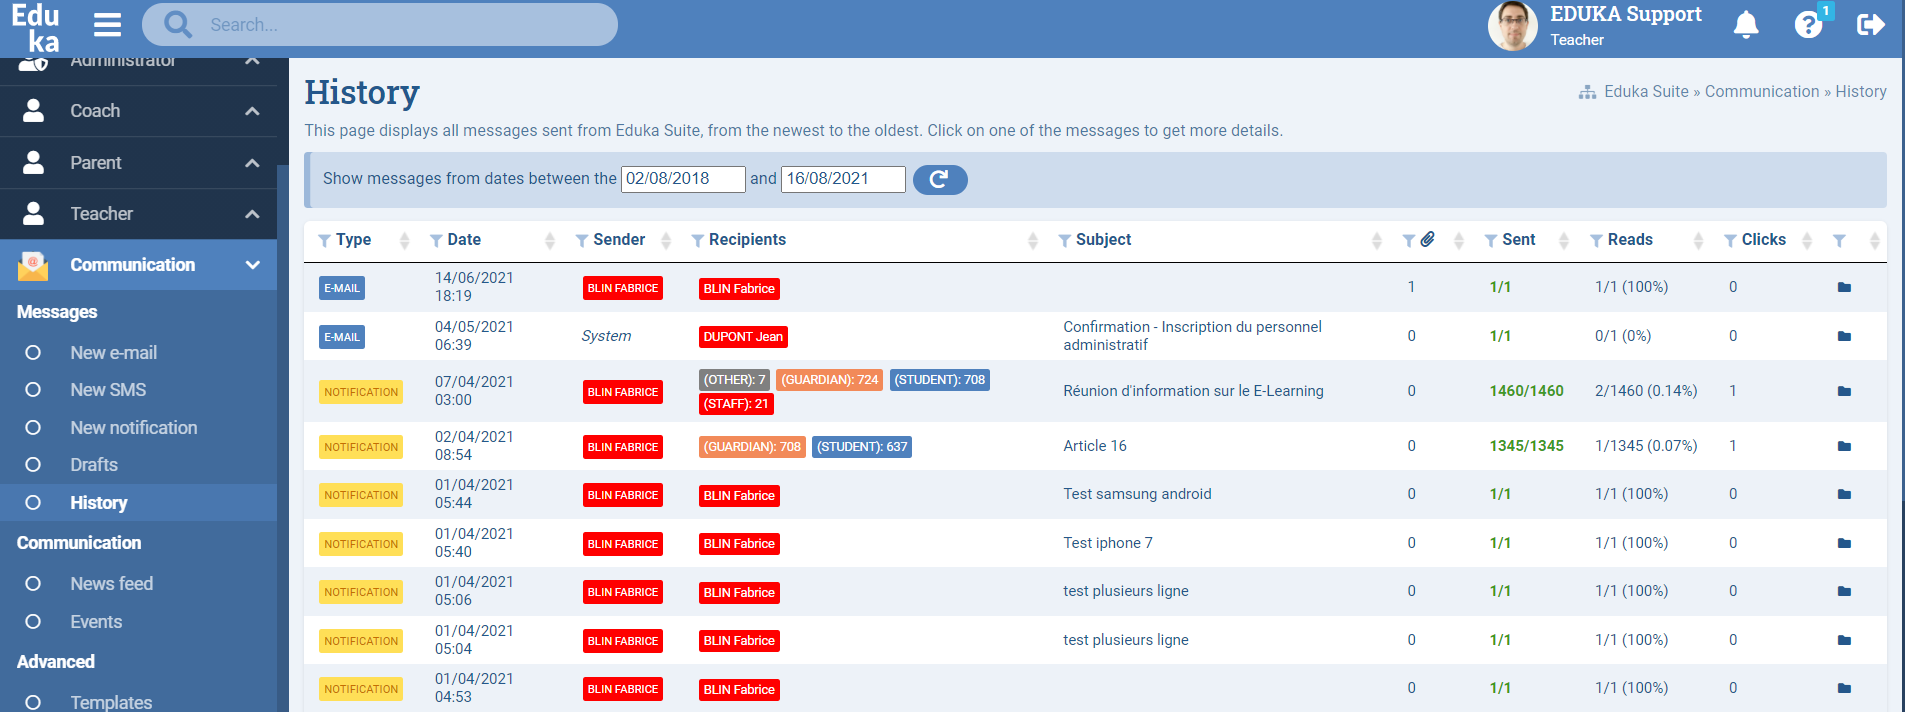The height and width of the screenshot is (712, 1905).
Task: Select the News feed radio item
Action: tap(33, 584)
